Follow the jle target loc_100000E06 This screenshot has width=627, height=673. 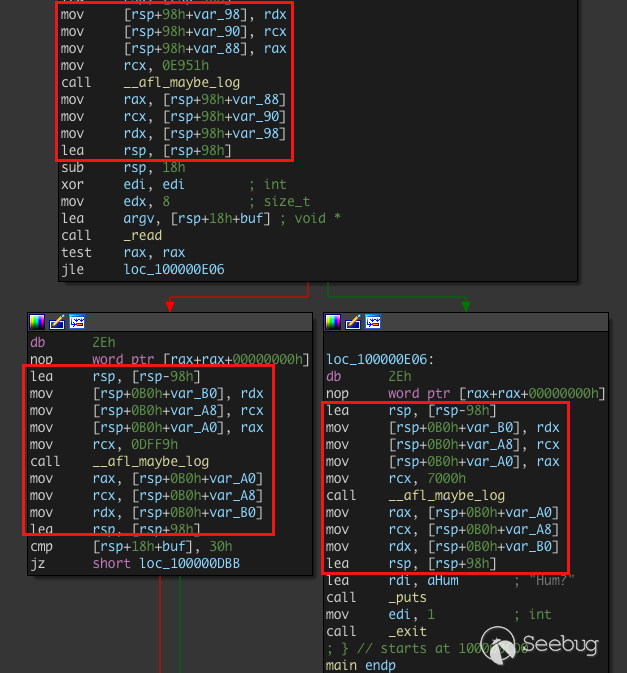tap(174, 270)
